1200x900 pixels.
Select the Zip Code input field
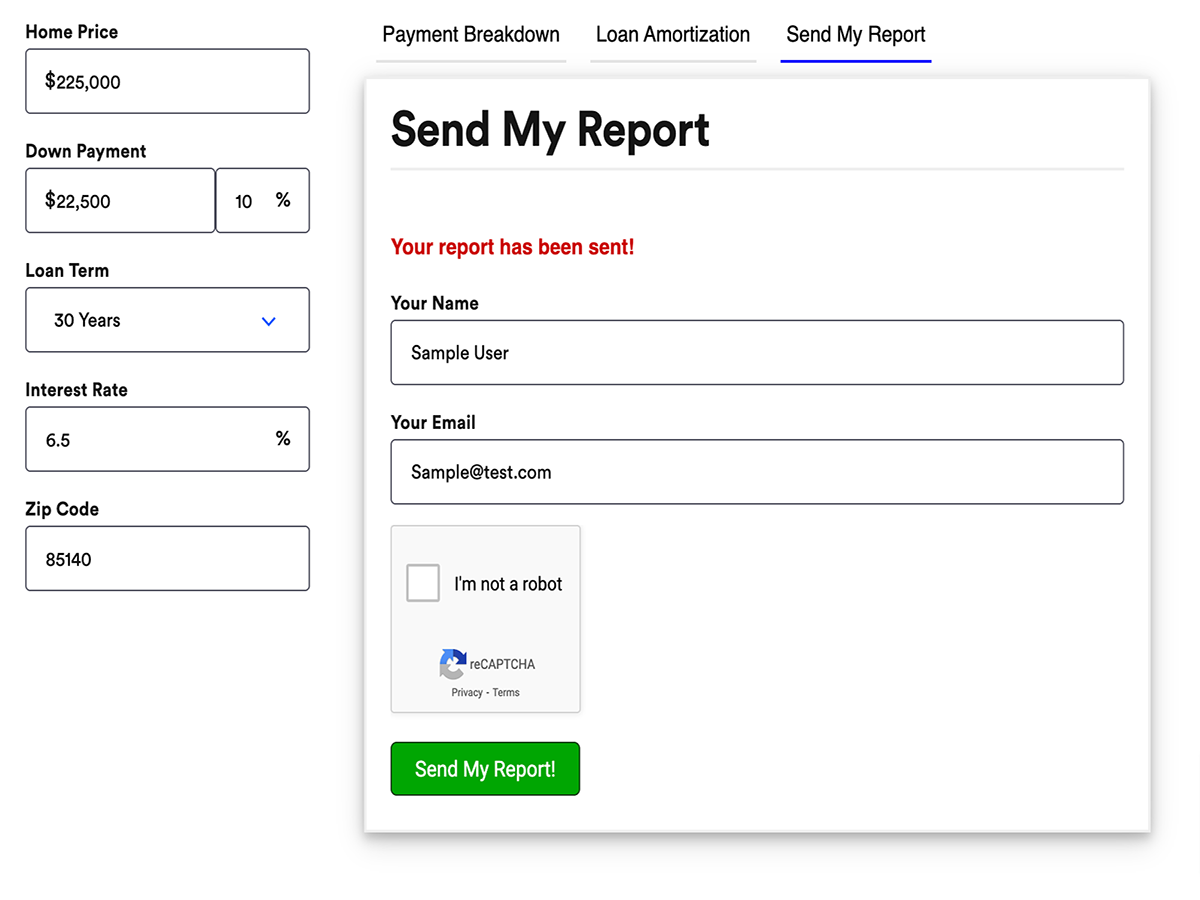pyautogui.click(x=167, y=558)
